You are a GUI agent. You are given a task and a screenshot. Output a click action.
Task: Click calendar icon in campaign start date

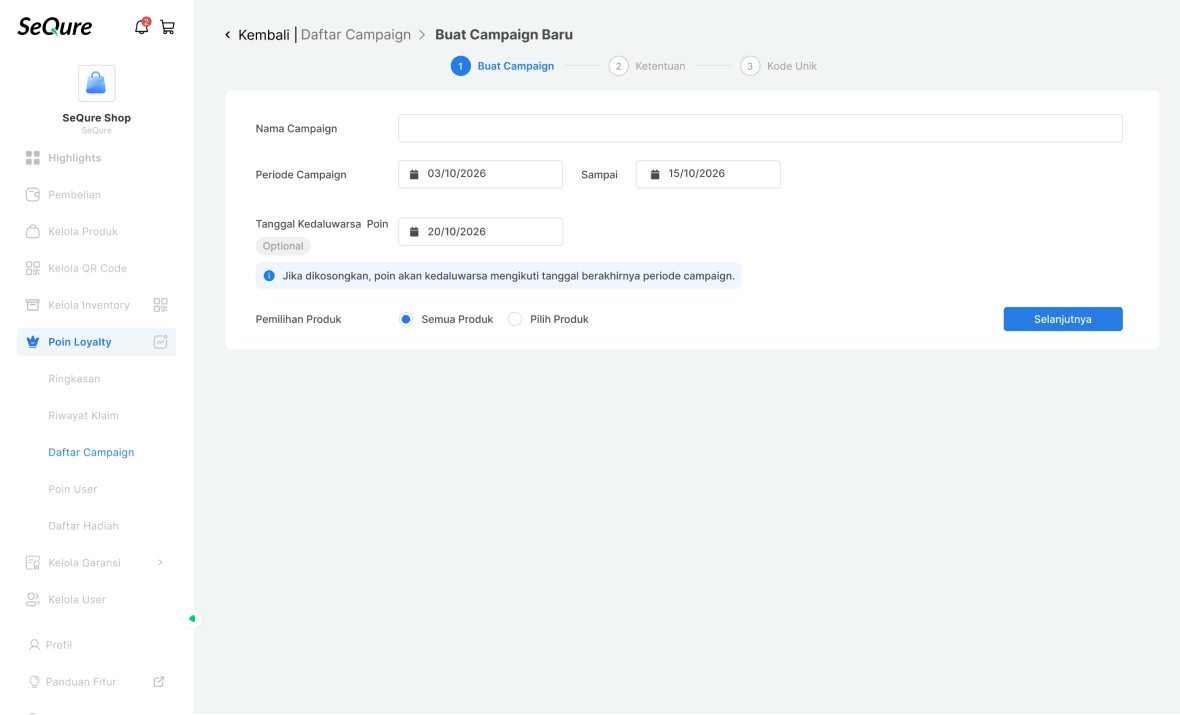tap(414, 174)
